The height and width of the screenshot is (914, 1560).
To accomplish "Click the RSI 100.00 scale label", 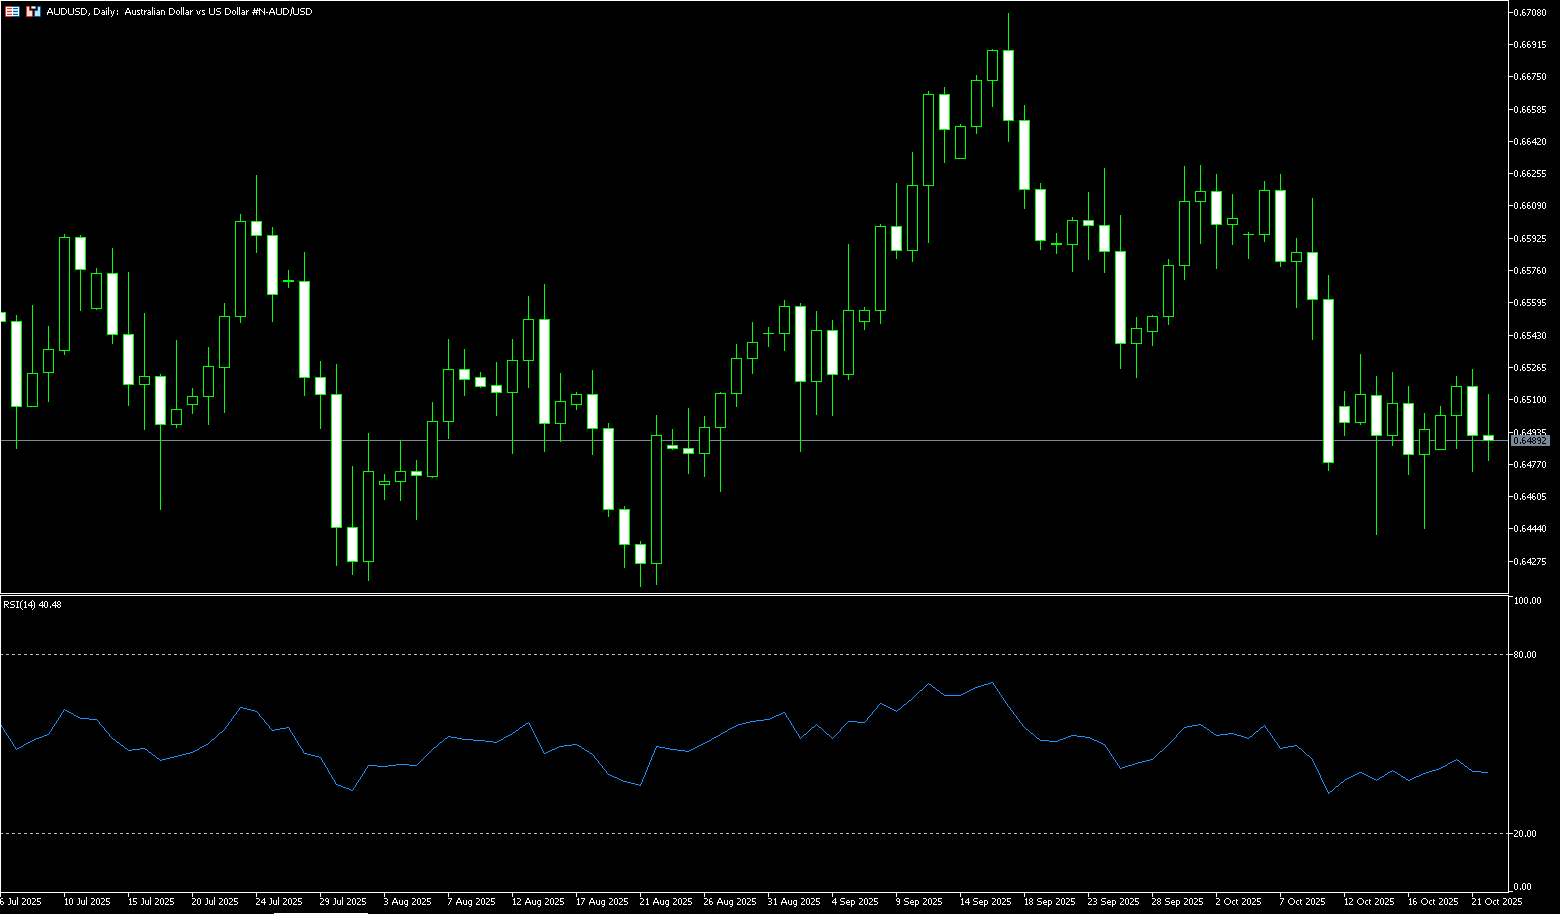I will click(1527, 601).
